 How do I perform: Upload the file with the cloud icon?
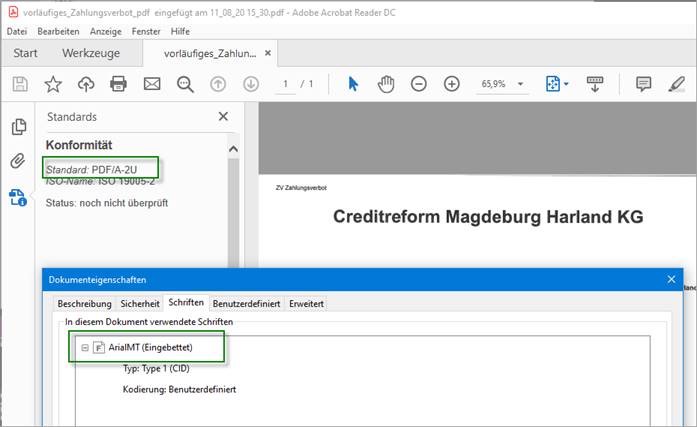pyautogui.click(x=86, y=84)
